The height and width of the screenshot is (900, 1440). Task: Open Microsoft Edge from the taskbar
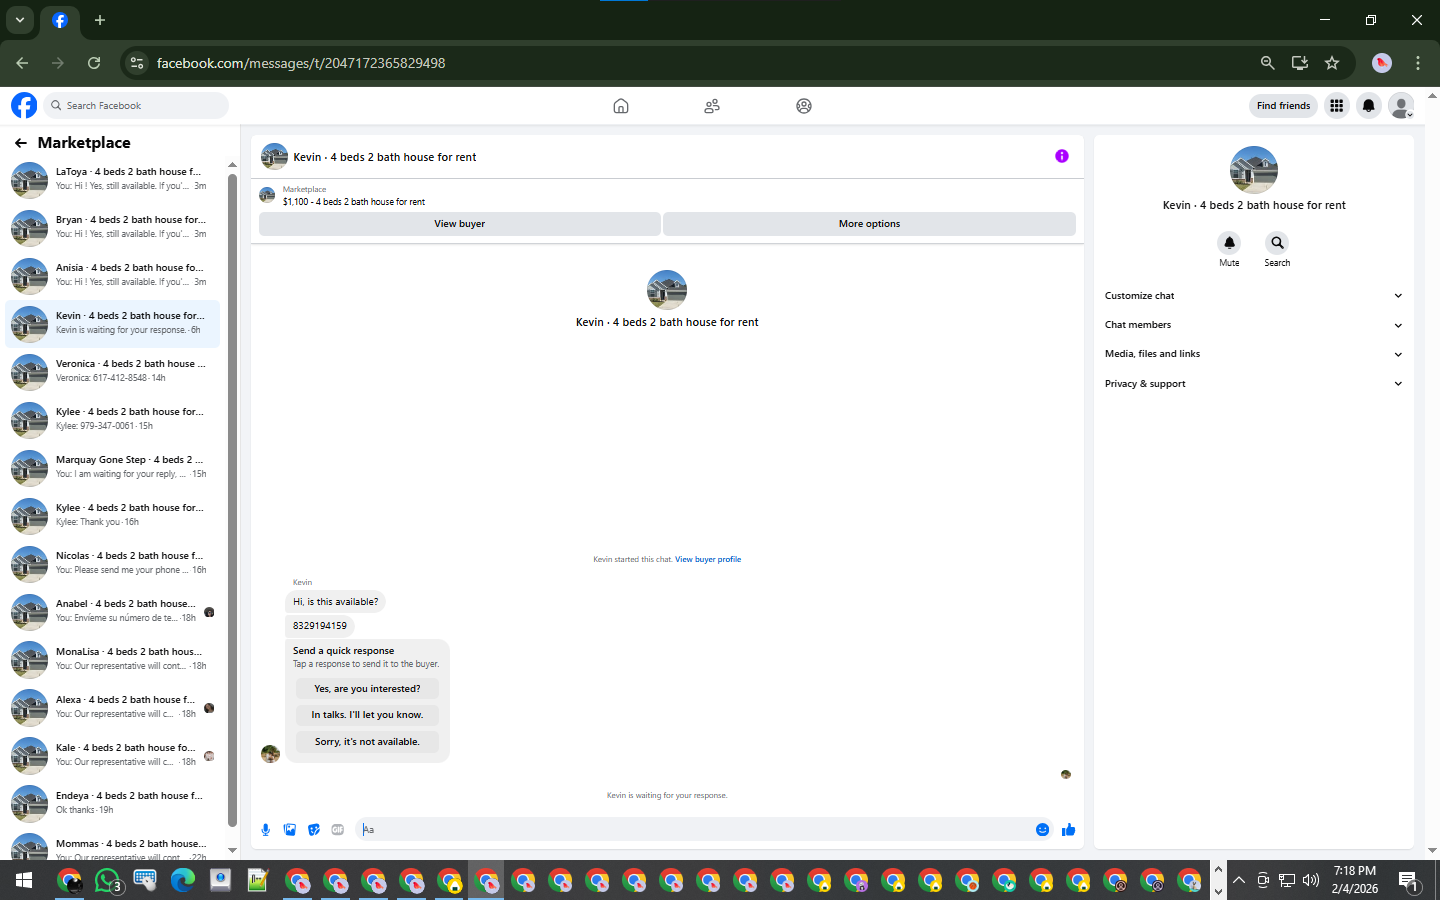(183, 881)
